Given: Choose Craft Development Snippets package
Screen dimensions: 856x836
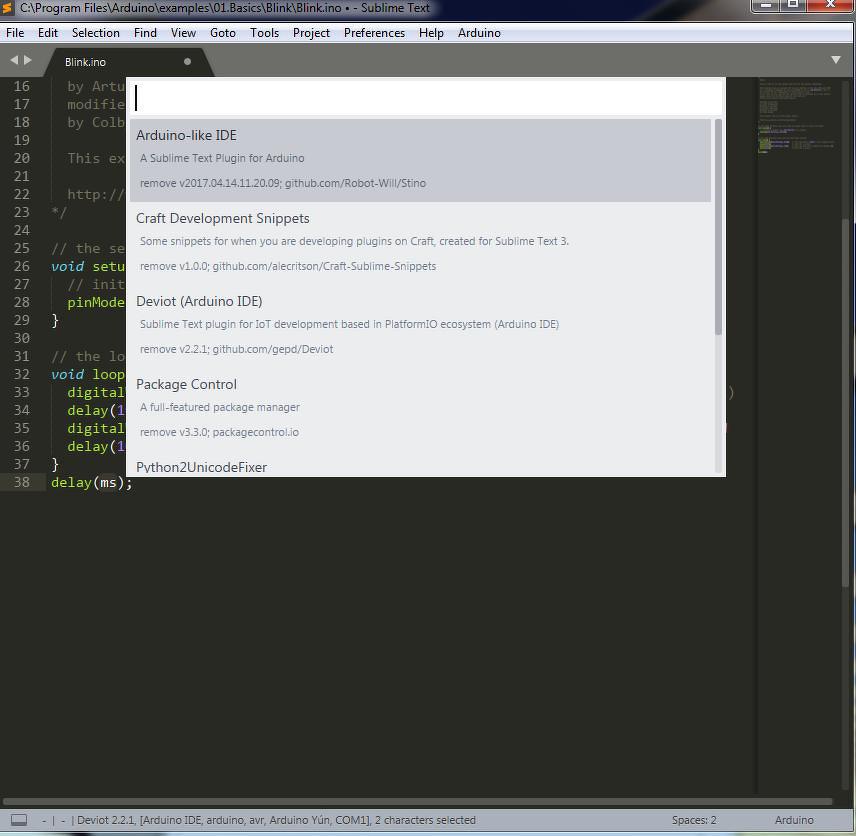Looking at the screenshot, I should tap(420, 243).
